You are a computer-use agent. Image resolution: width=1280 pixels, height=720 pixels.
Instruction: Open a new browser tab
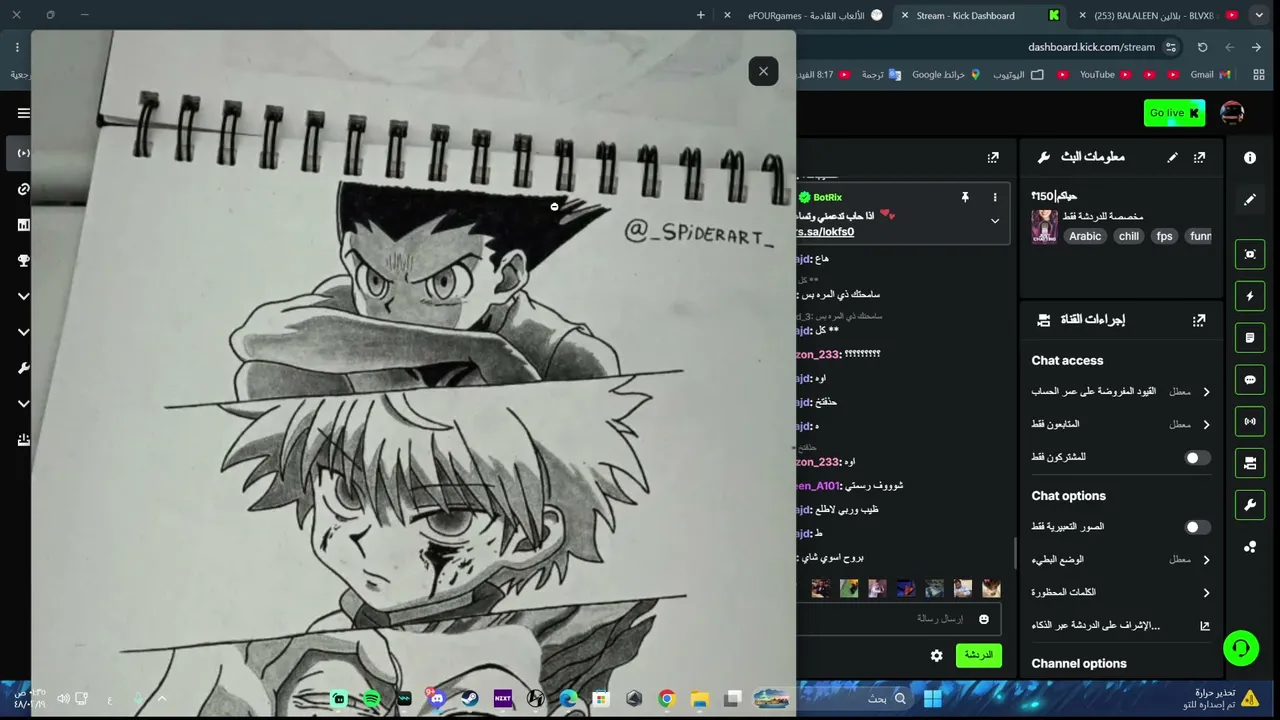point(700,15)
